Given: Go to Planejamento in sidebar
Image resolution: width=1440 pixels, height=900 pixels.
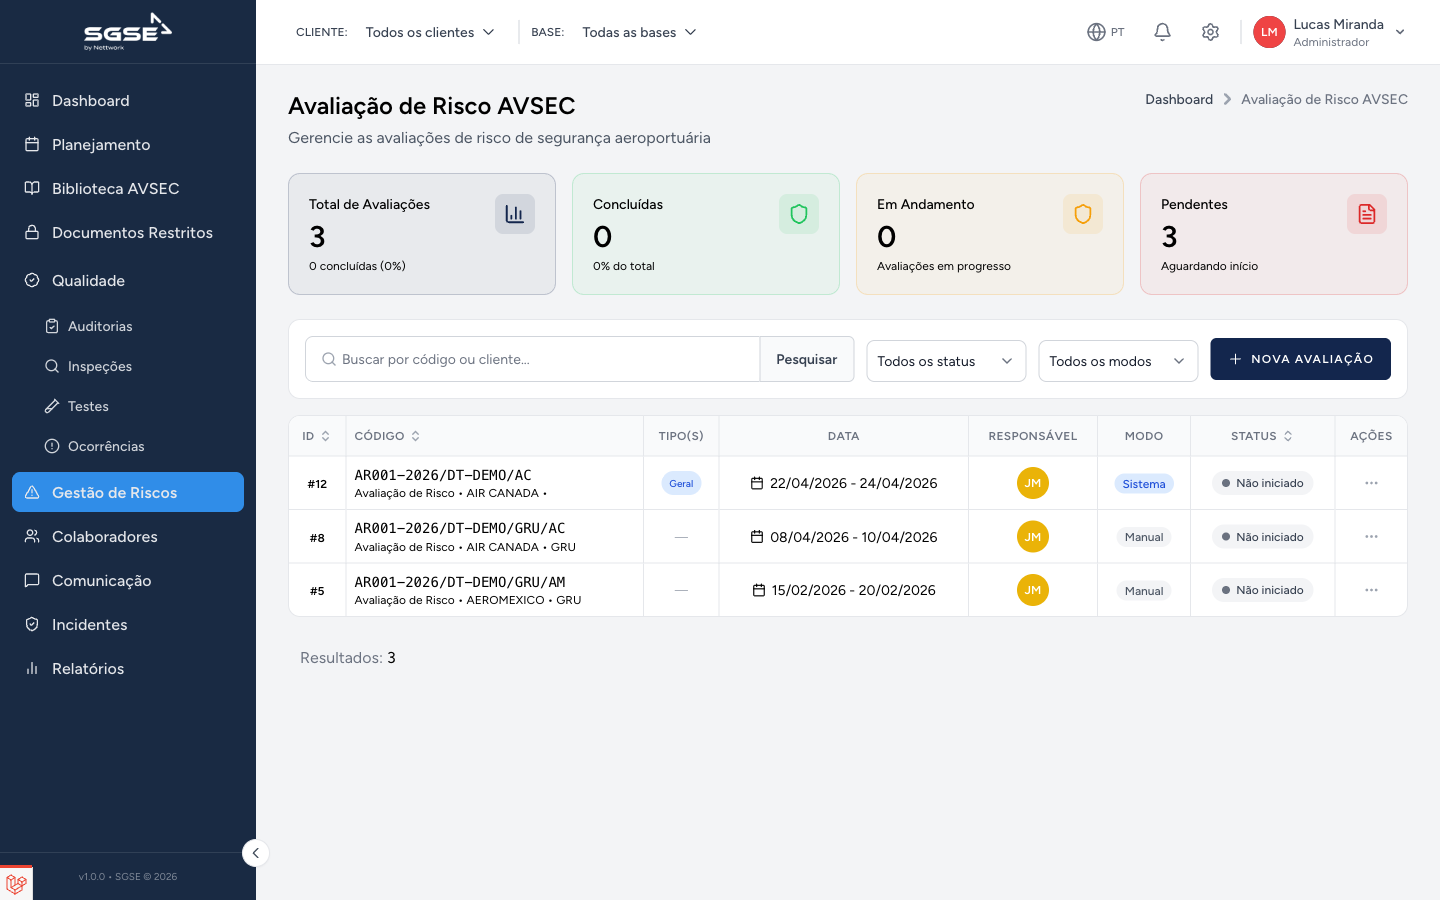Looking at the screenshot, I should click(128, 144).
